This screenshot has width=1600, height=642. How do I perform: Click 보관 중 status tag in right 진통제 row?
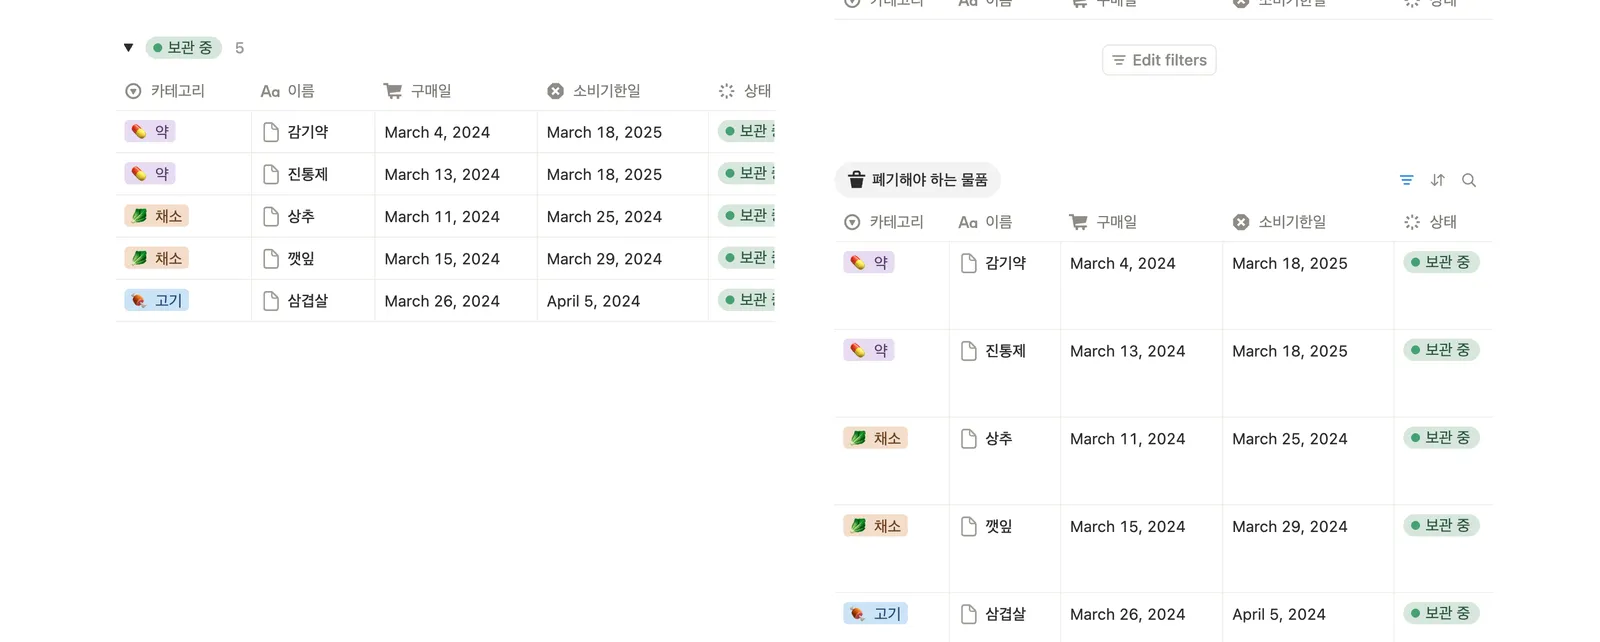[x=1441, y=350]
